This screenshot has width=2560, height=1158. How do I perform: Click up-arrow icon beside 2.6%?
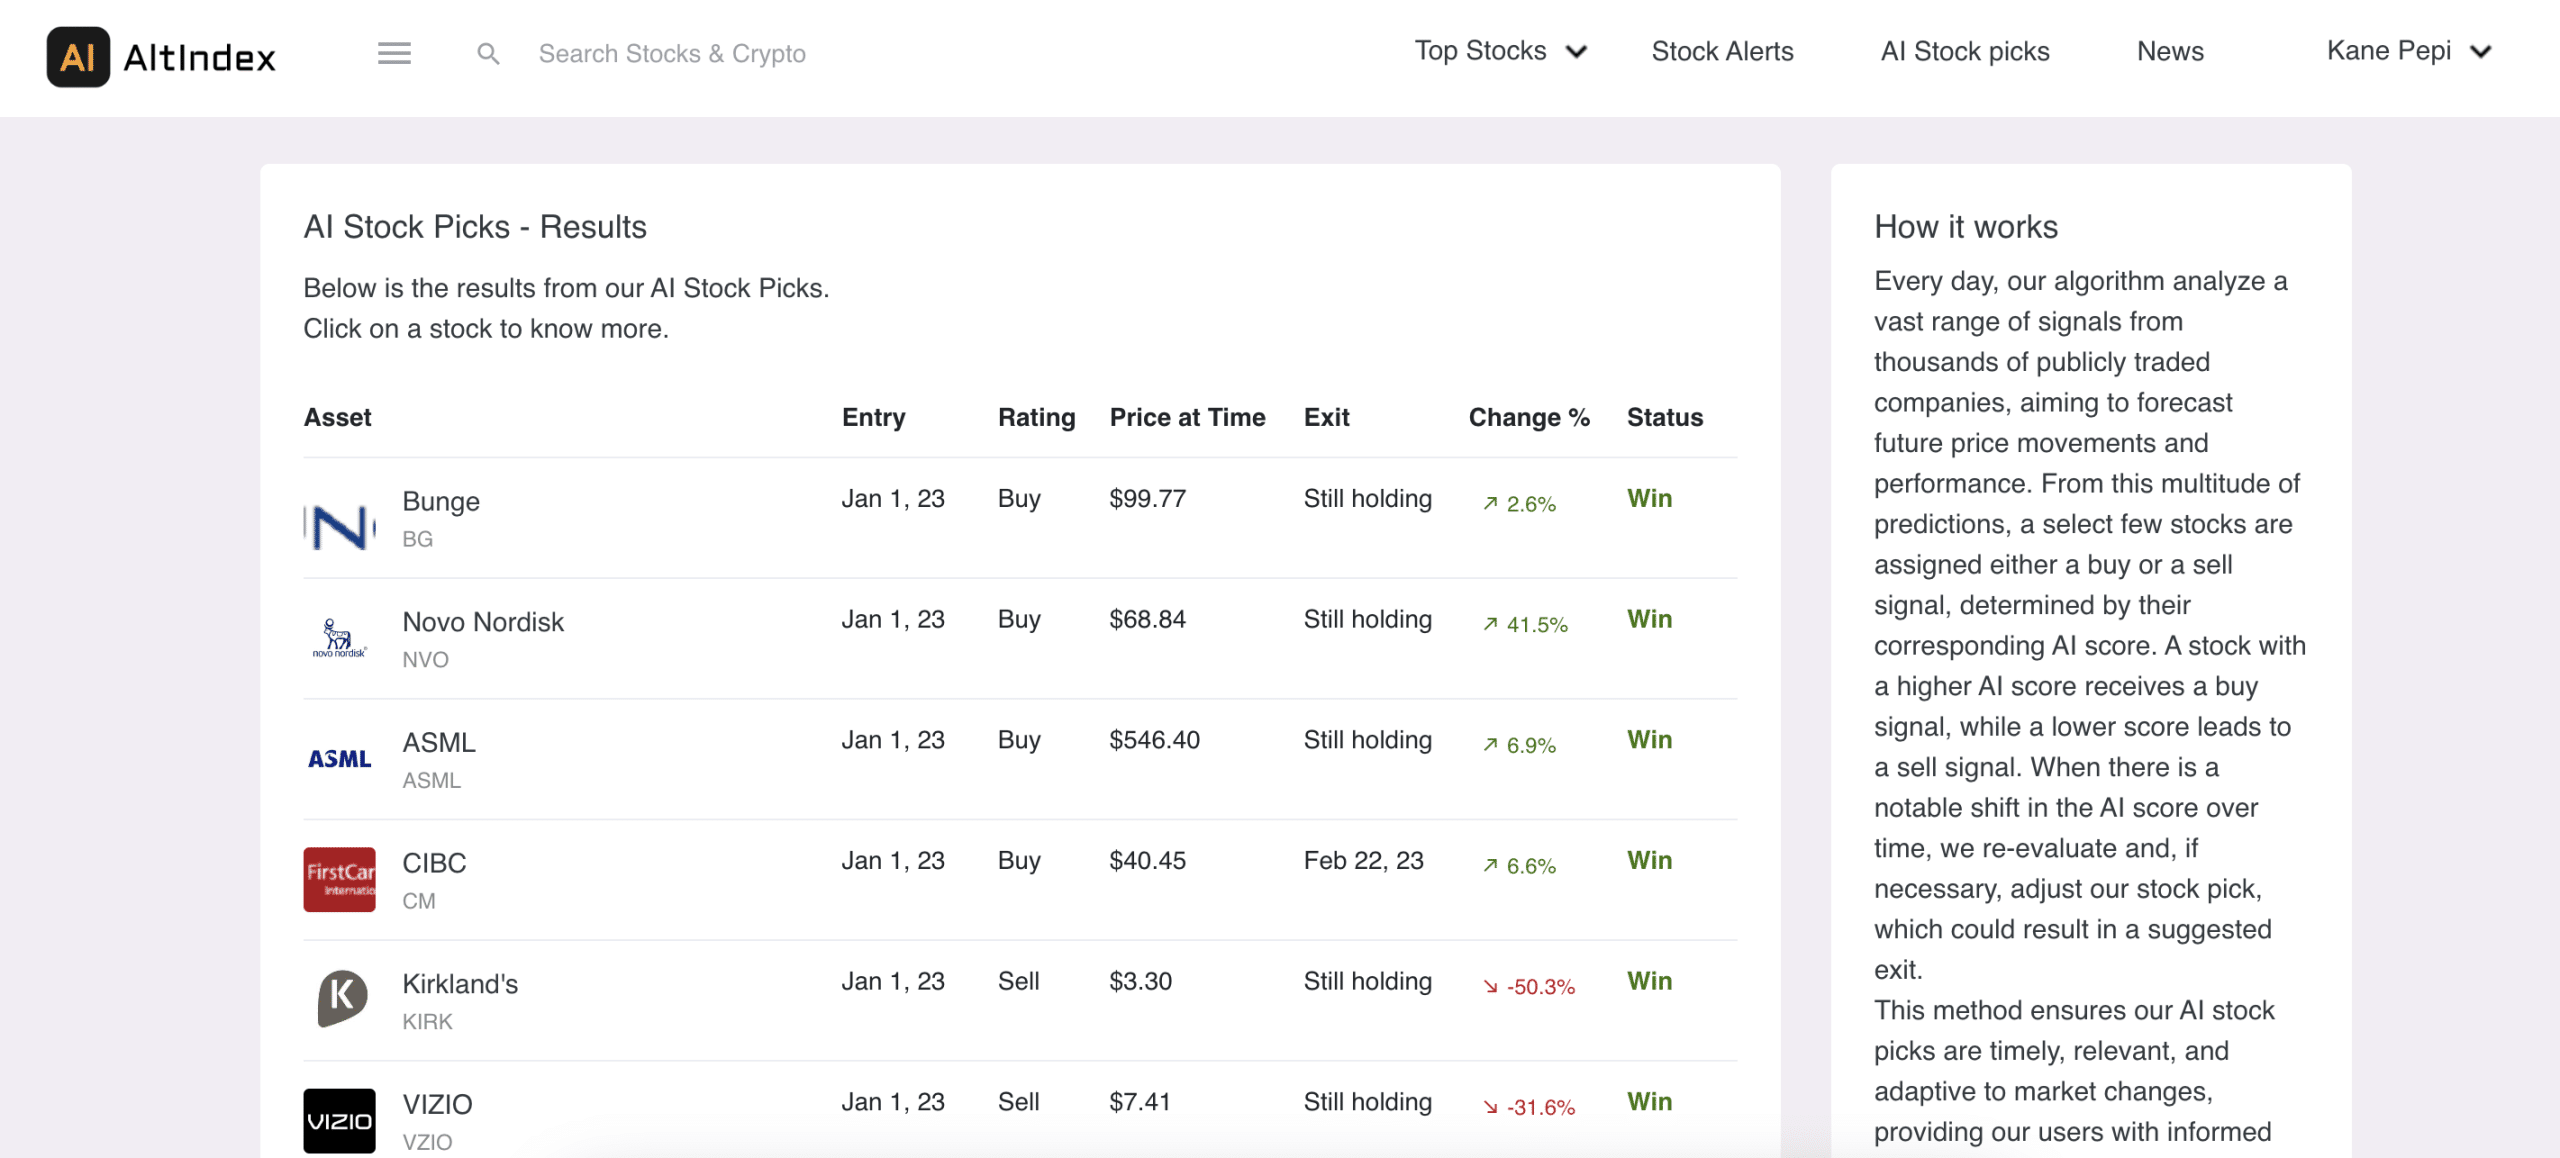[x=1490, y=504]
